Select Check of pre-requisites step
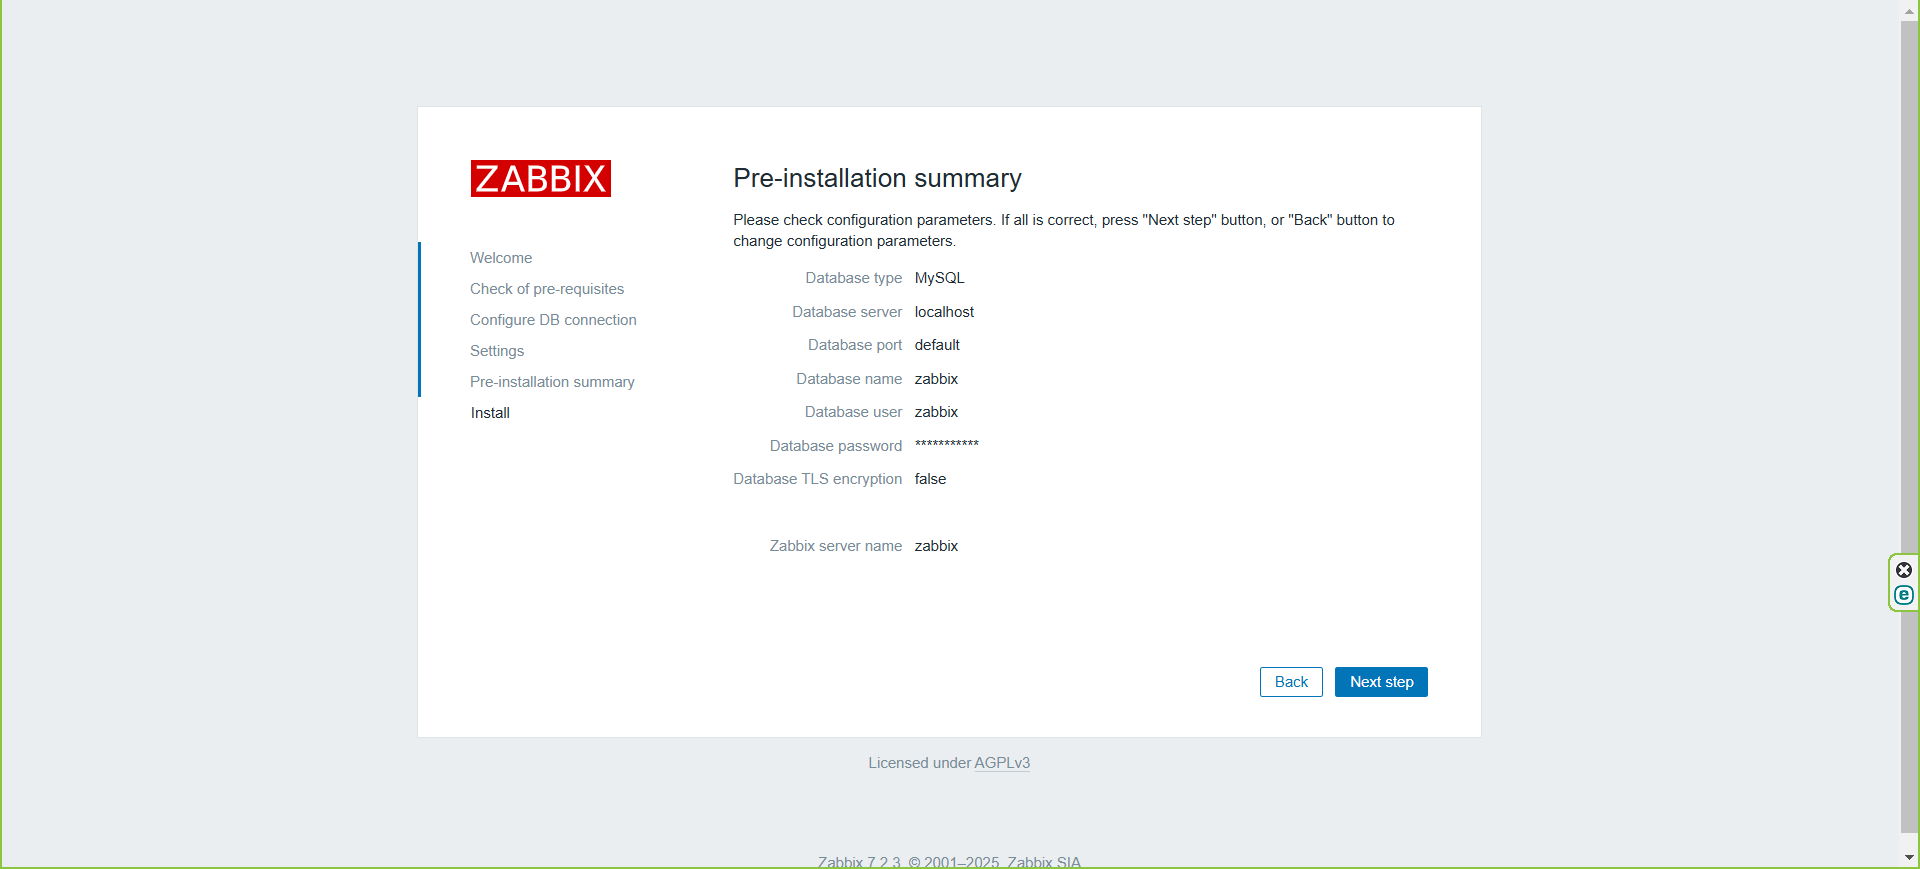 coord(547,289)
